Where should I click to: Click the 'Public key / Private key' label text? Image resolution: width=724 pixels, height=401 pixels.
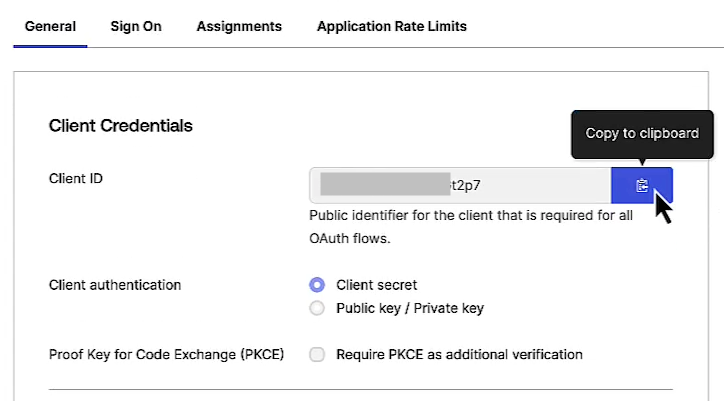point(410,308)
